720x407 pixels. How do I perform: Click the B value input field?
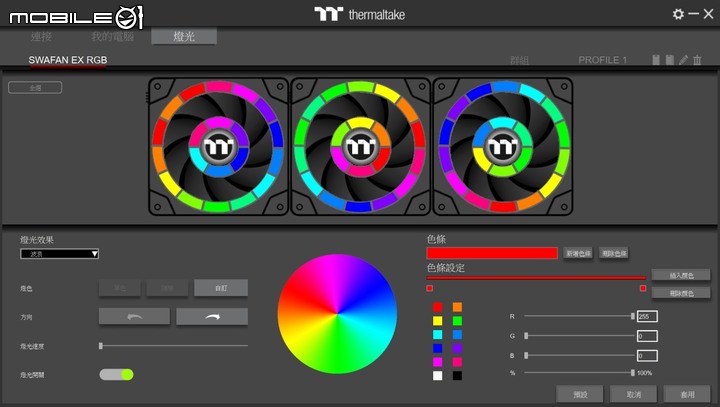click(647, 356)
